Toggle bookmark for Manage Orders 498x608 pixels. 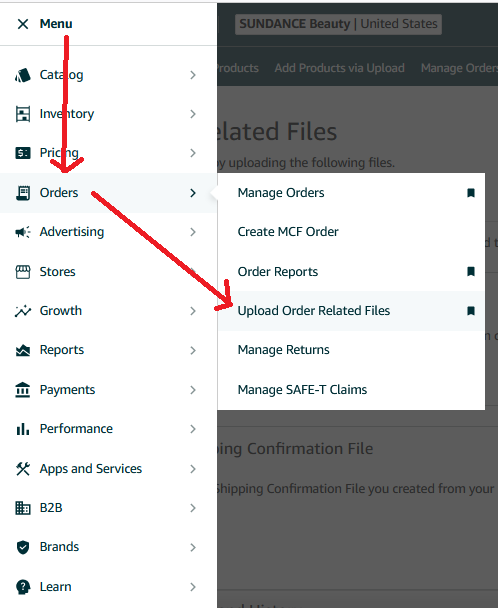click(x=471, y=193)
